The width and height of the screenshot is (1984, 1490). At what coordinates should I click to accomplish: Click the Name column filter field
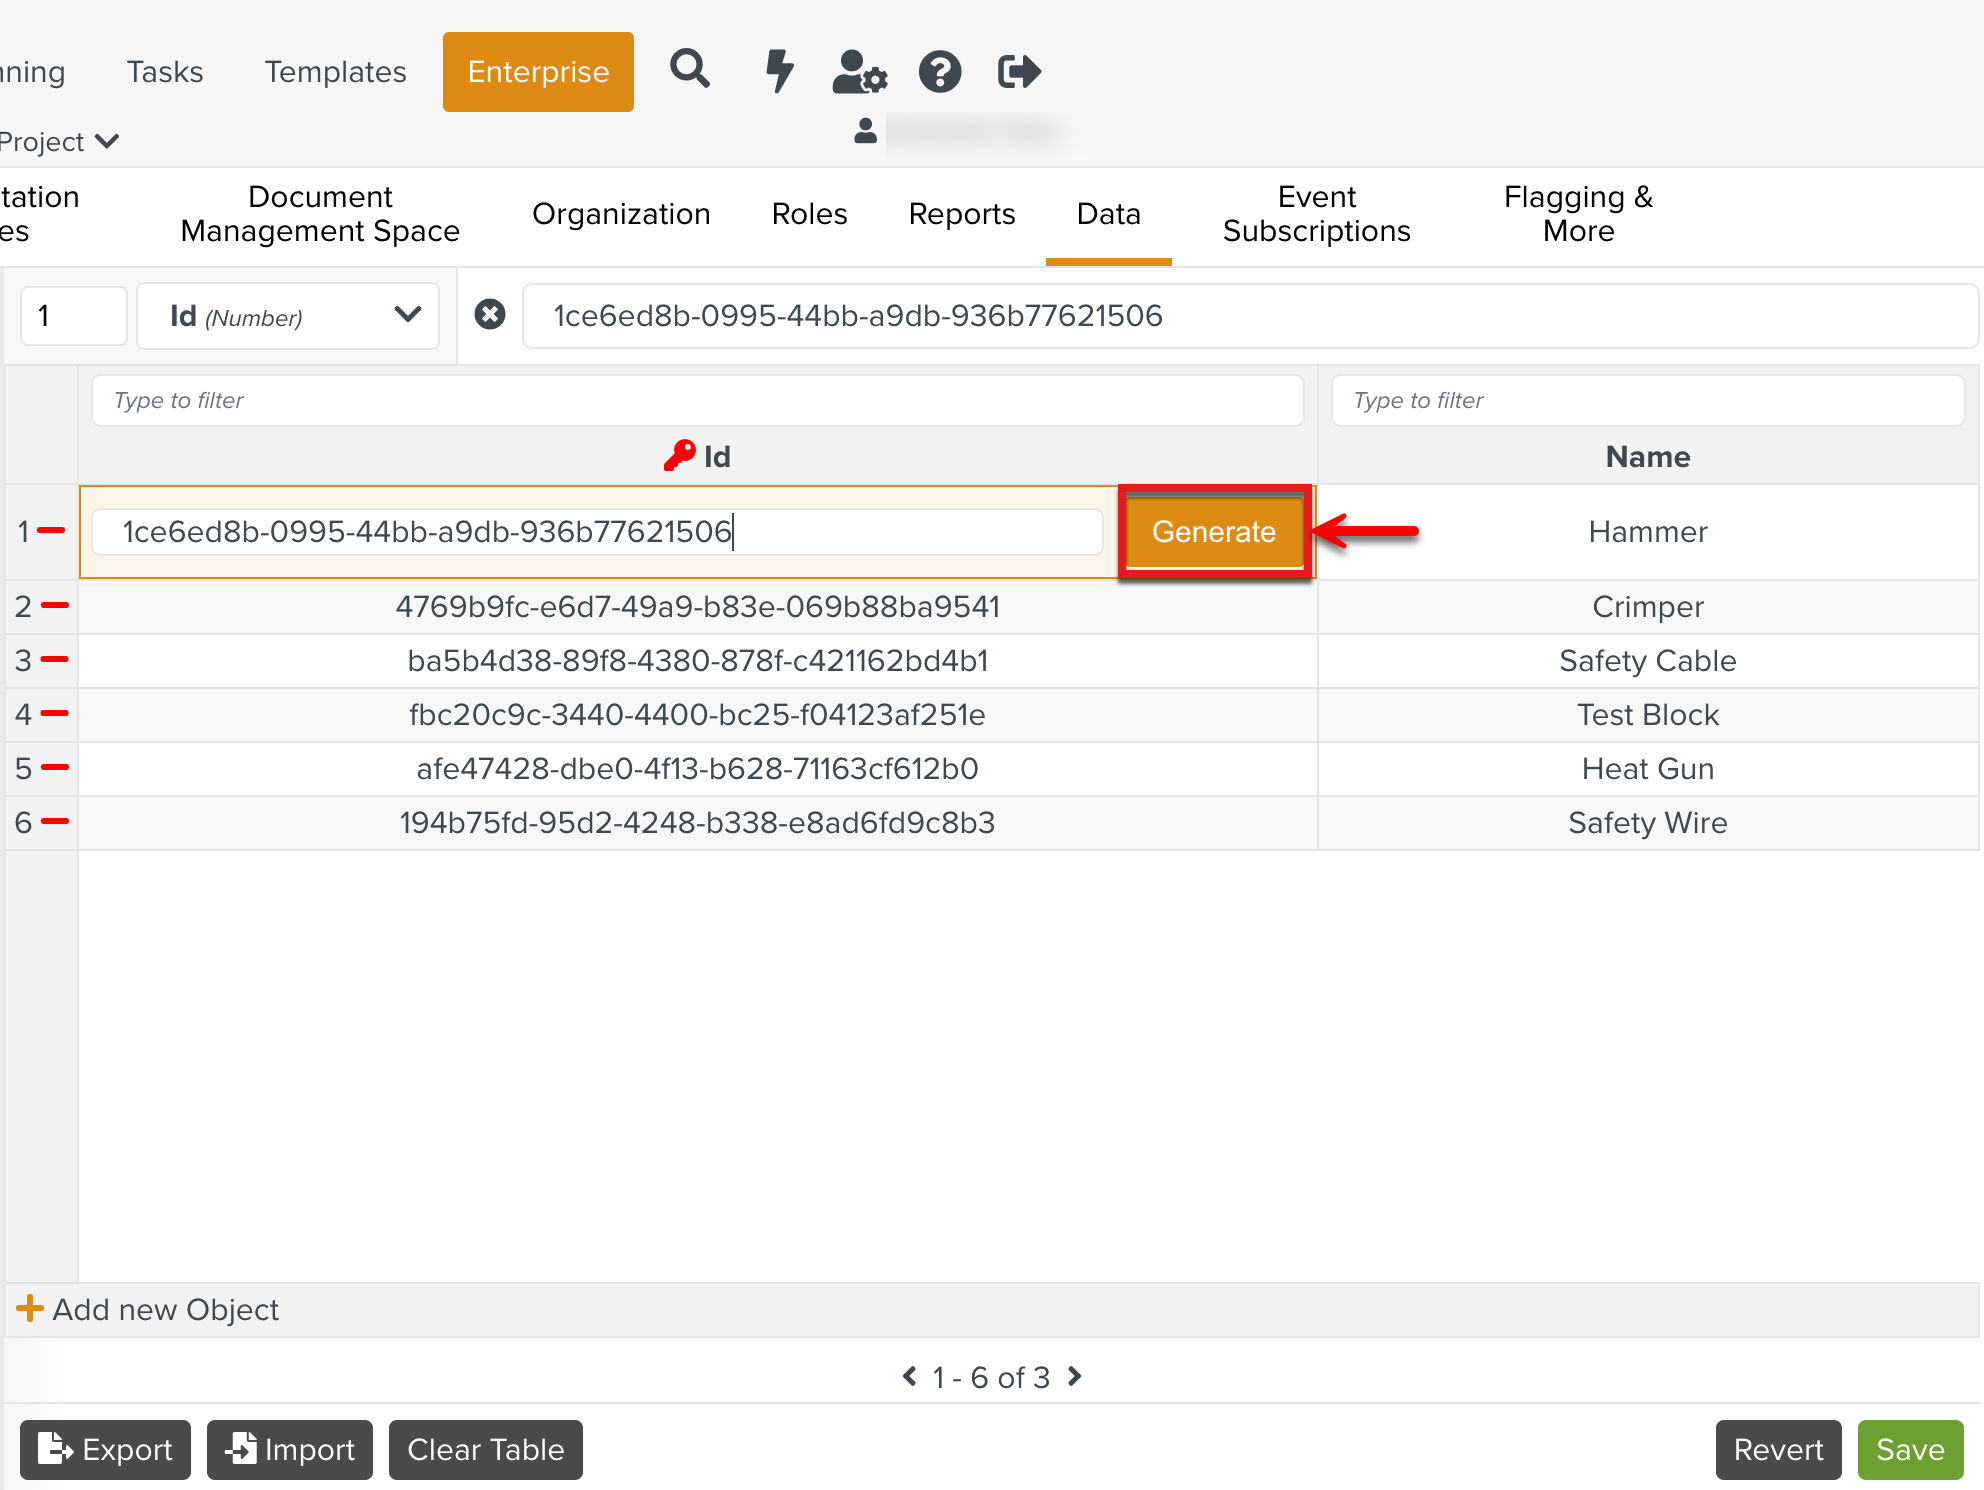(1647, 401)
